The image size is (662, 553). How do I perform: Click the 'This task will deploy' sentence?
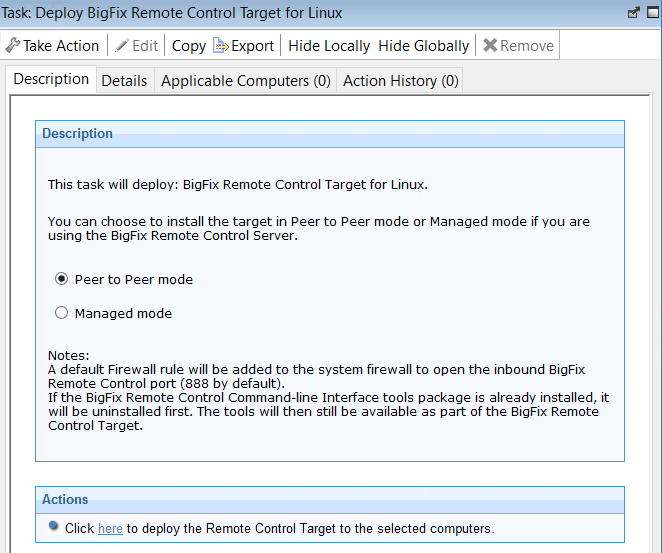point(238,185)
